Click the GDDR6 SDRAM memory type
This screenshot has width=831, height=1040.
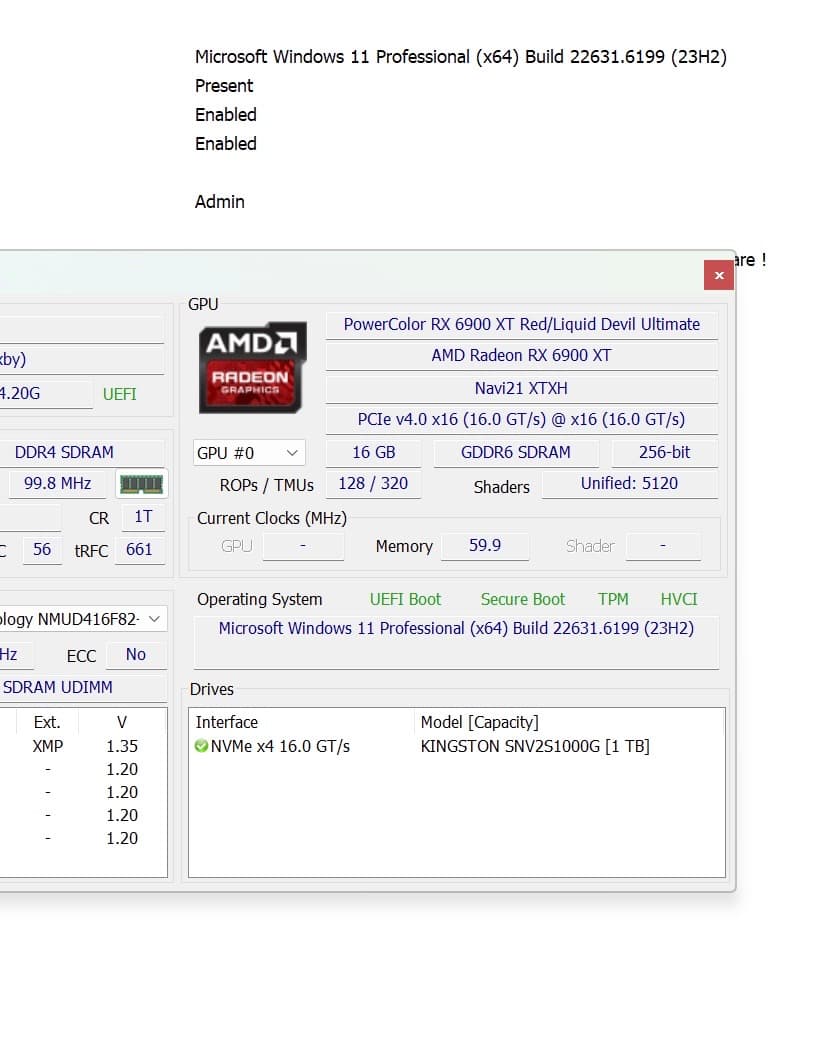(x=516, y=452)
